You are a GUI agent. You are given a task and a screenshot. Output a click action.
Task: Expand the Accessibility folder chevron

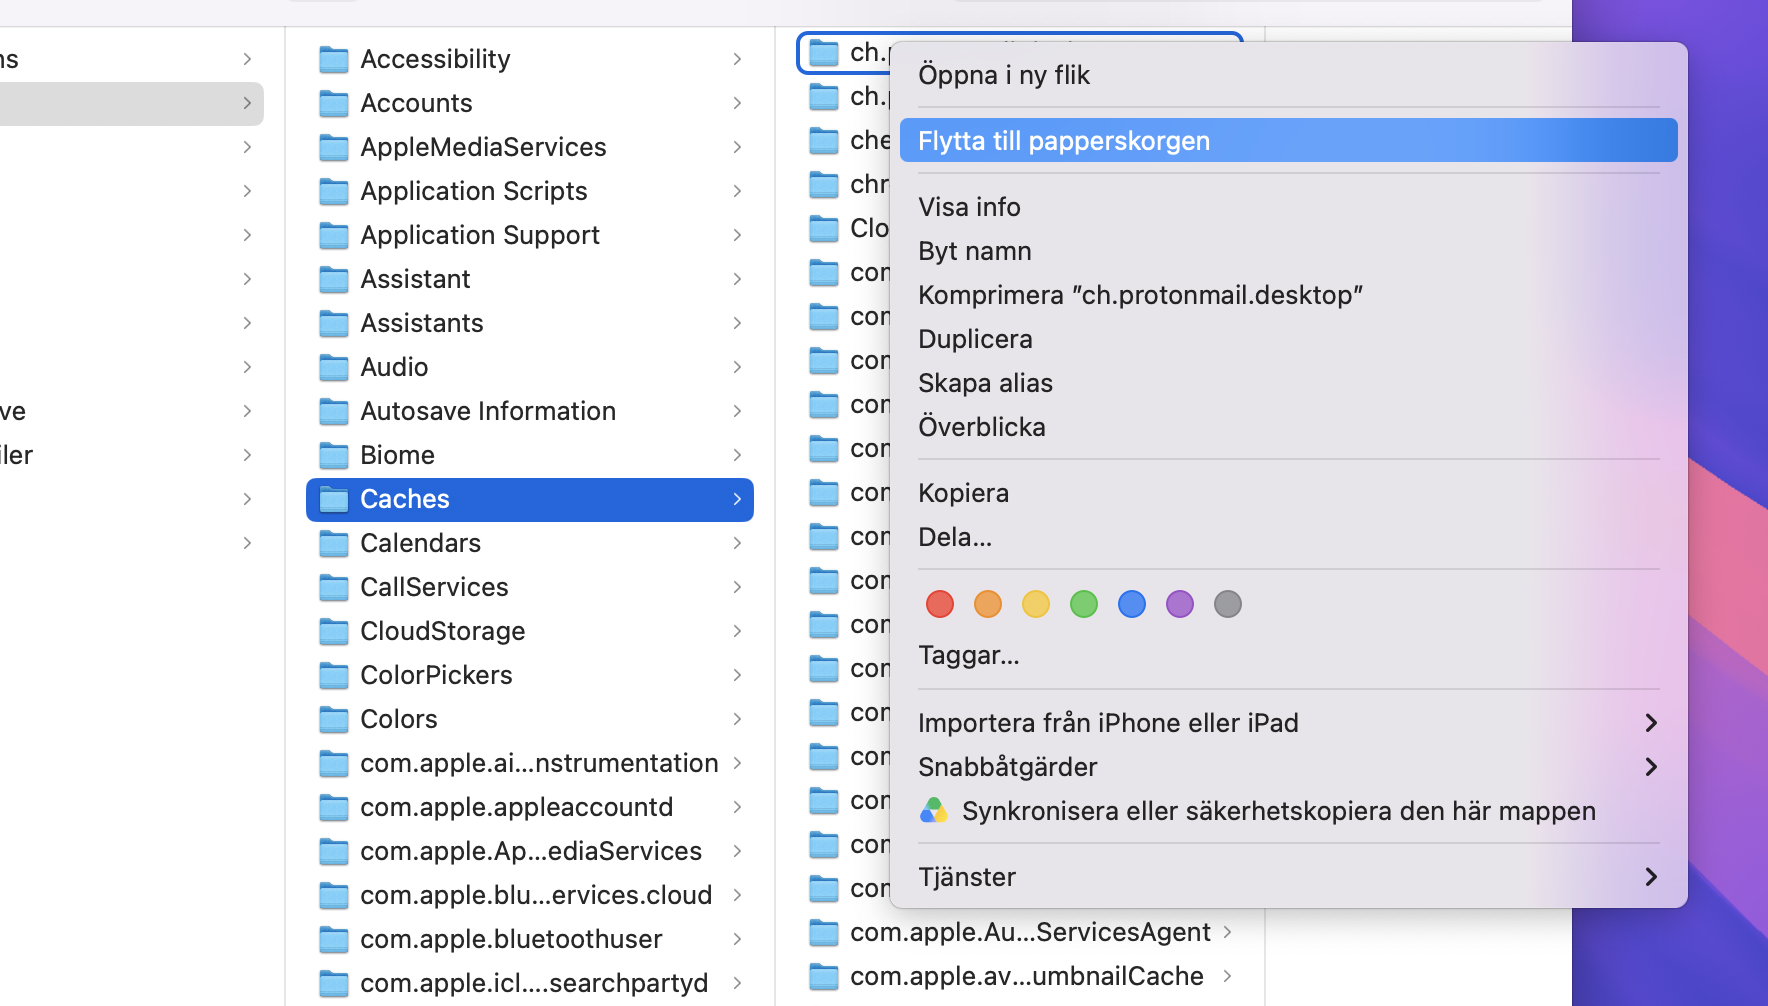tap(737, 60)
